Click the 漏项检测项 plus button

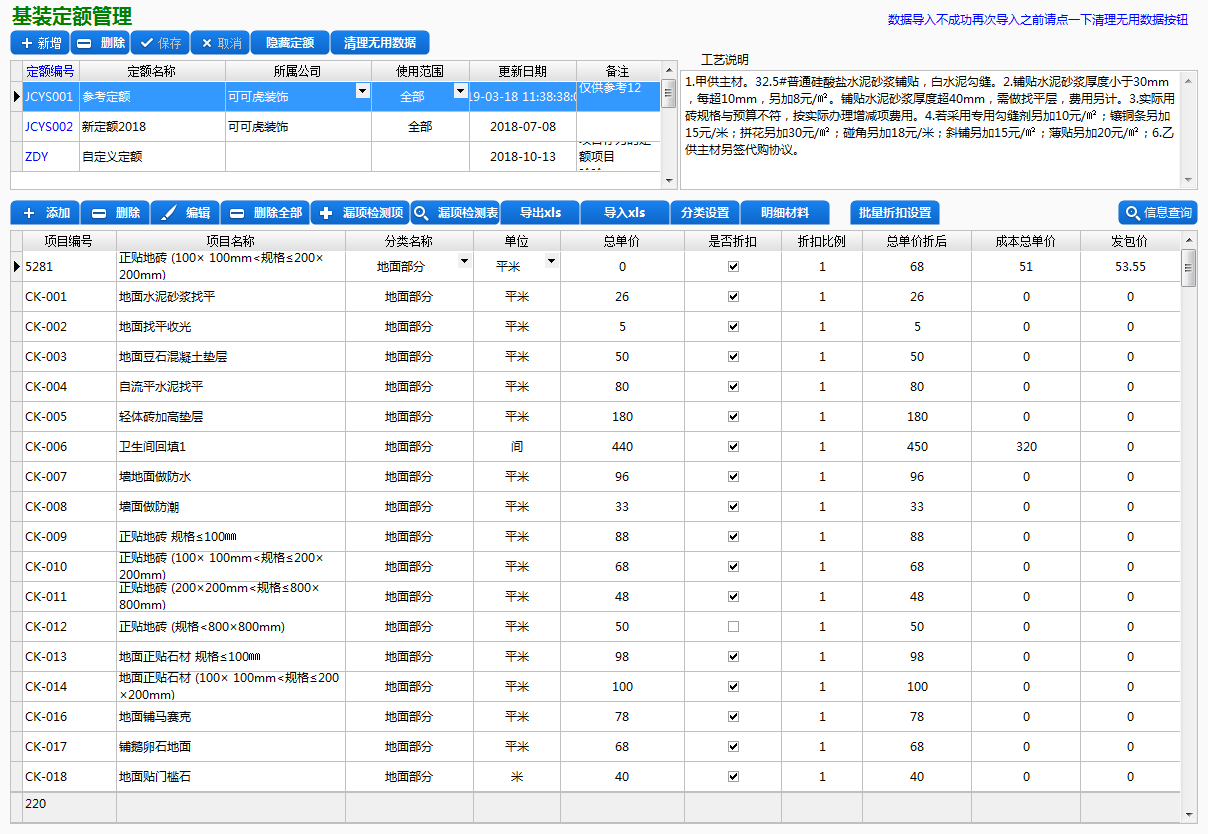pos(360,213)
